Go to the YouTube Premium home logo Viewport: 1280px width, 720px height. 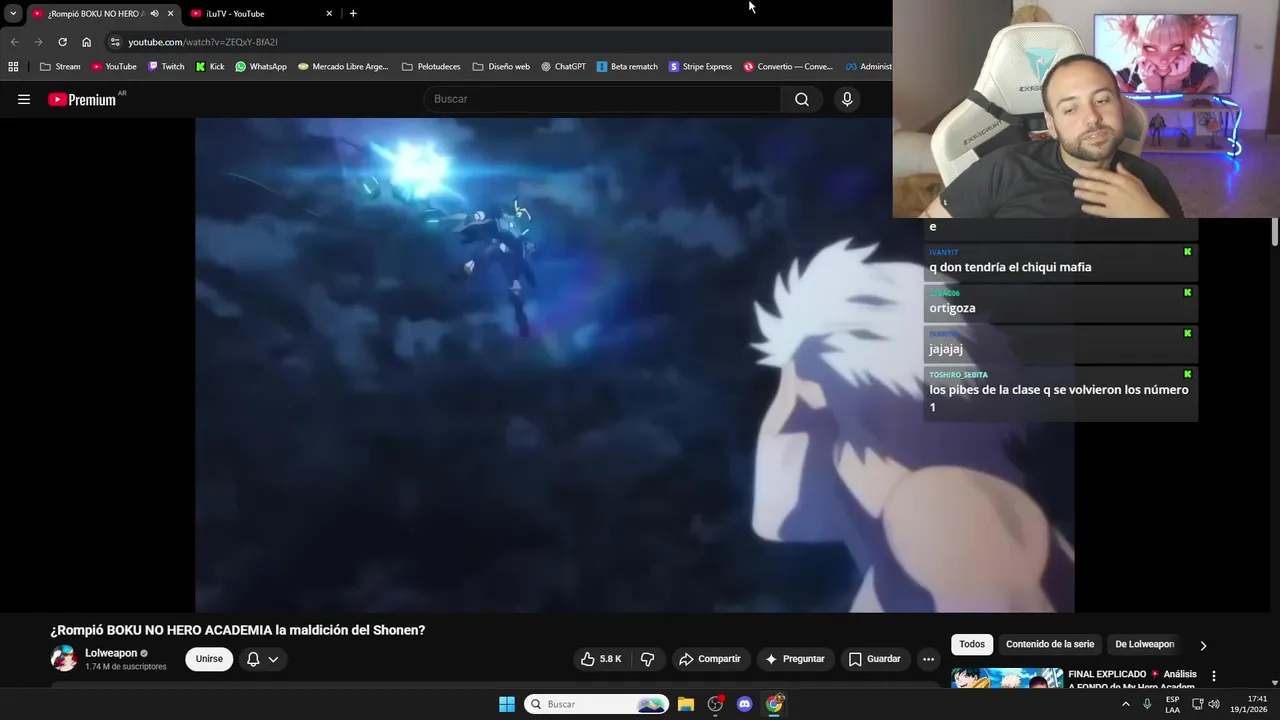click(x=82, y=99)
